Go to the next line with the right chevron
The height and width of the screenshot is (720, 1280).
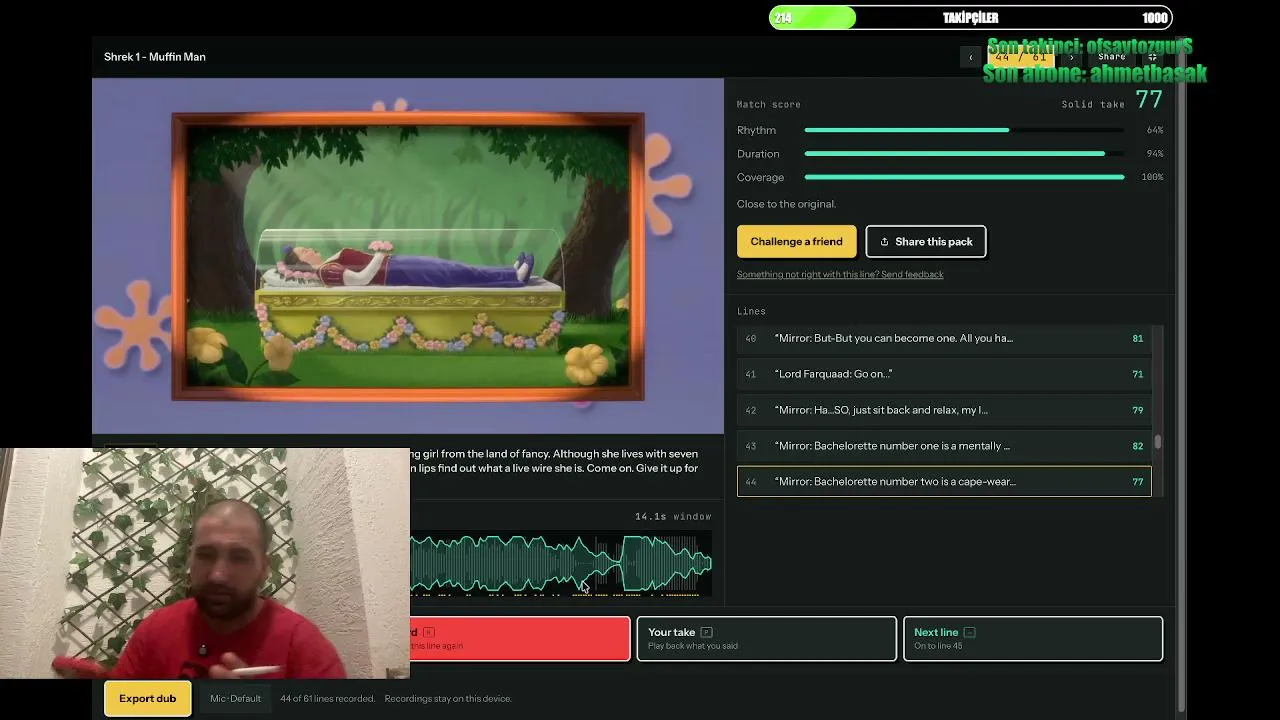click(x=1071, y=57)
